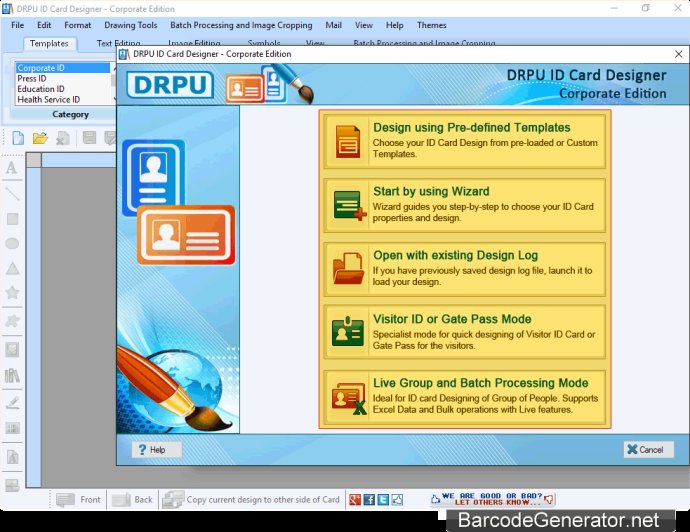Open the Help menu in menu bar
This screenshot has height=532, width=690.
(394, 25)
